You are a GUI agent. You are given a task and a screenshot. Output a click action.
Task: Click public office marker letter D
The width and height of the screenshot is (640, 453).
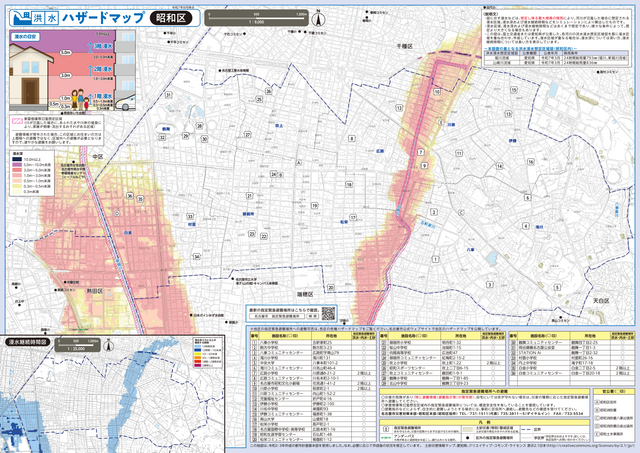(117, 213)
